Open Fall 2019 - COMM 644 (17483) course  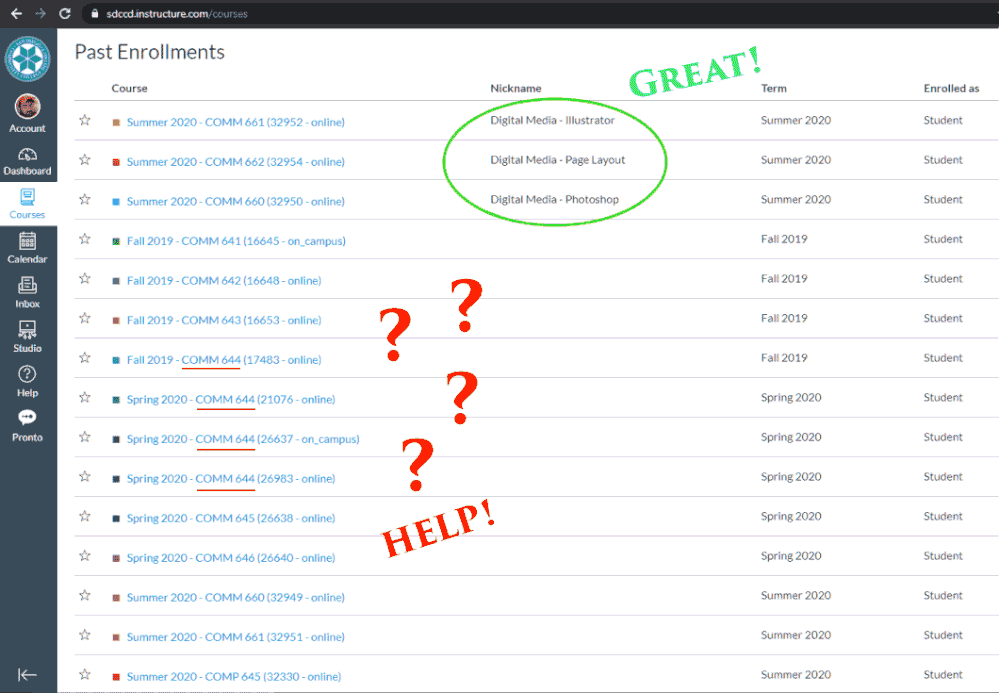(224, 360)
